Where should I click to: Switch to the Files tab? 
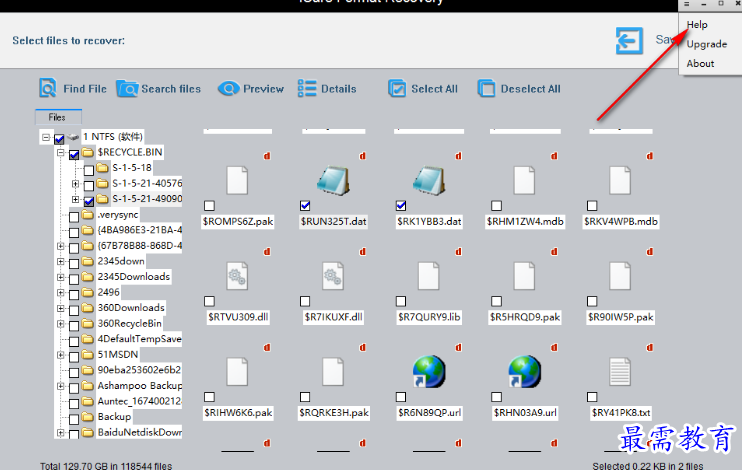click(57, 117)
